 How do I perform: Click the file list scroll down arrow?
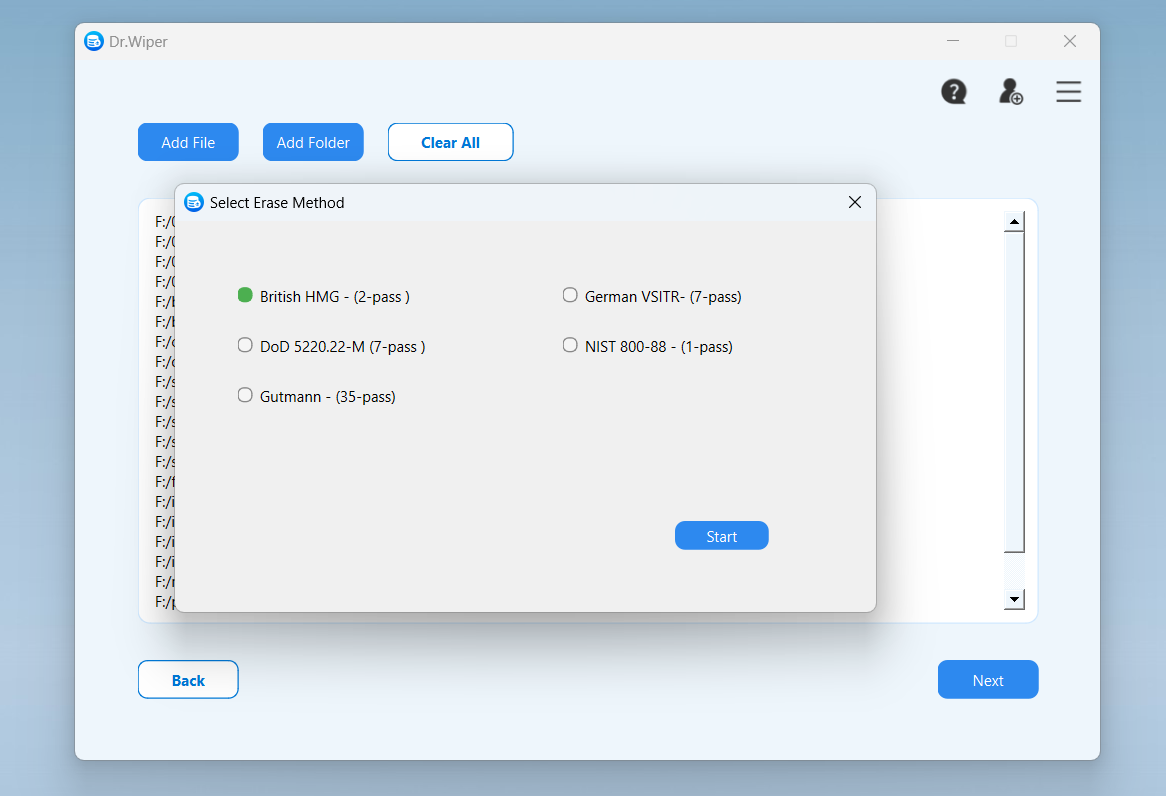coord(1014,599)
